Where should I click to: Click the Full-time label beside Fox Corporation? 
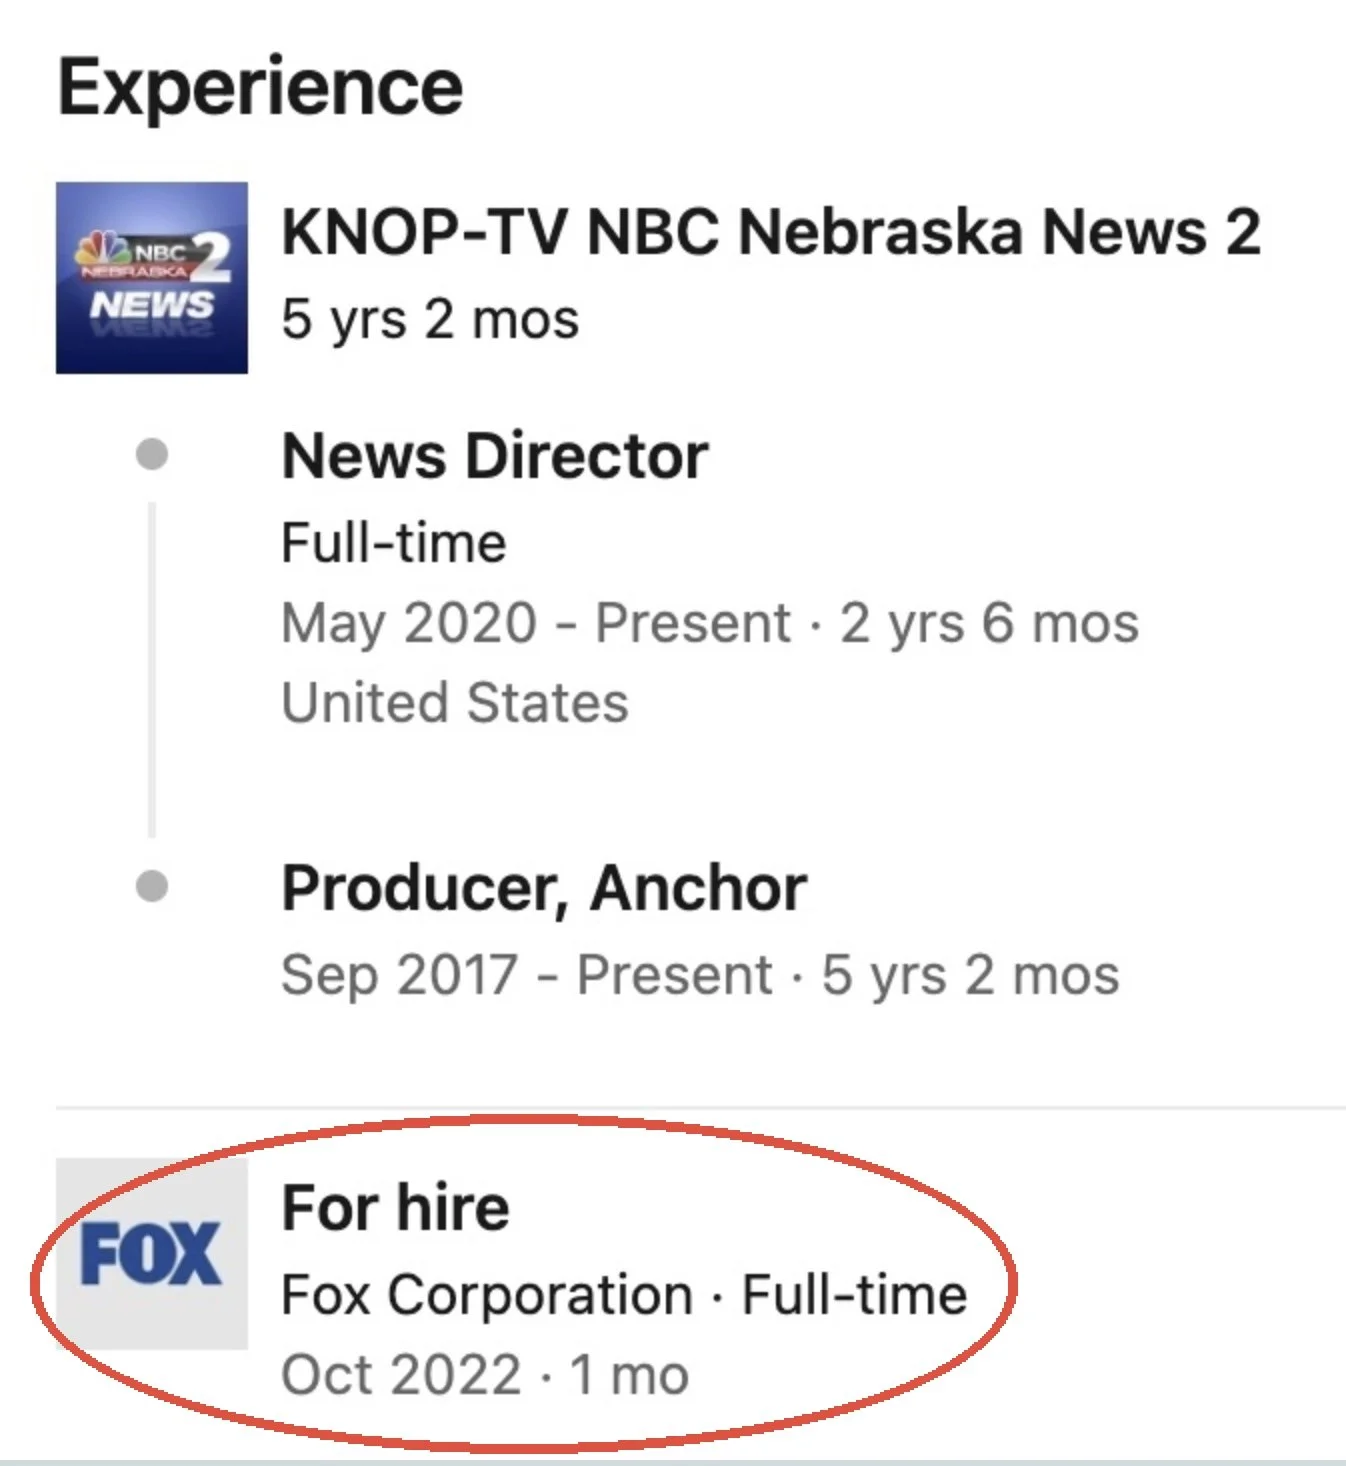tap(855, 1295)
